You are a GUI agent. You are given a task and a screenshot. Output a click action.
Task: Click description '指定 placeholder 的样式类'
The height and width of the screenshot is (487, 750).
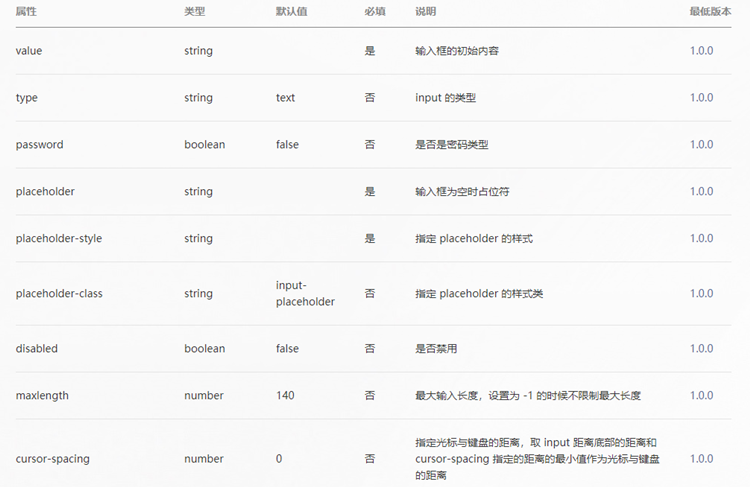point(479,293)
